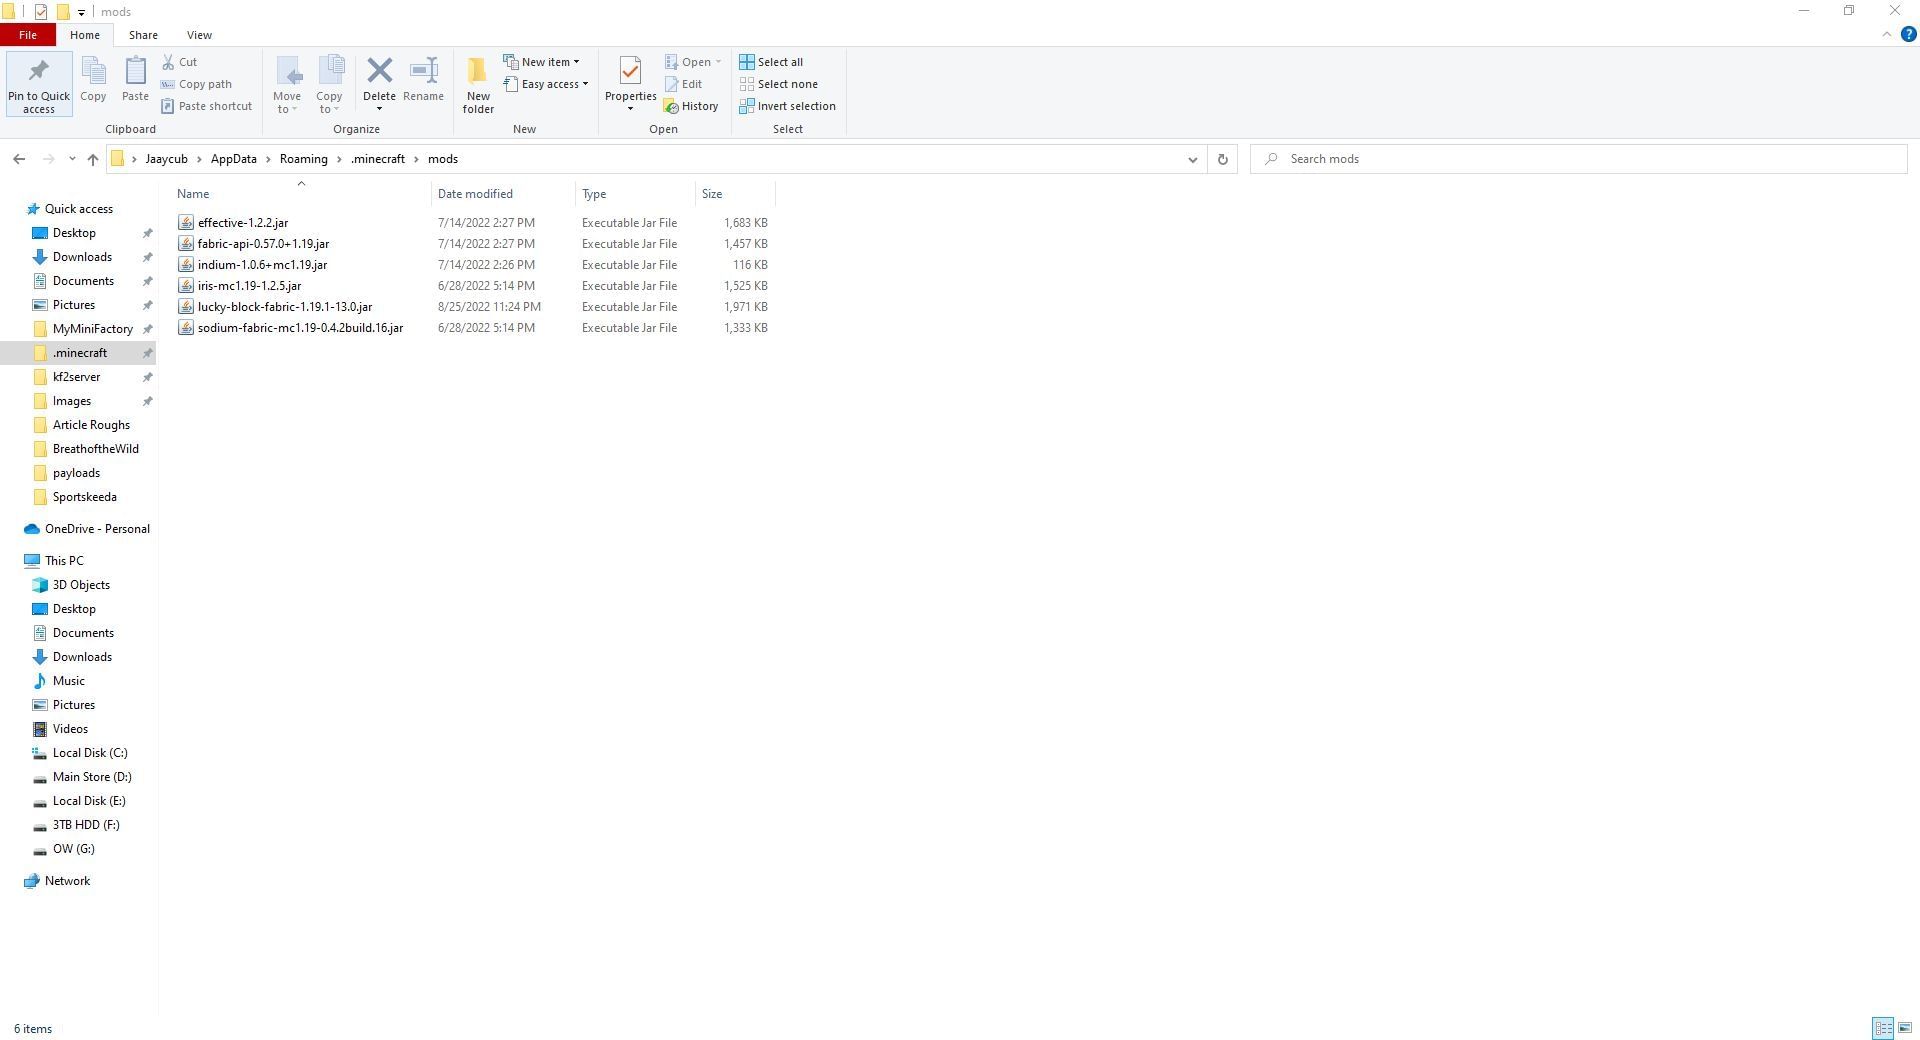The height and width of the screenshot is (1040, 1920).
Task: Click the Delete icon in ribbon
Action: [x=379, y=72]
